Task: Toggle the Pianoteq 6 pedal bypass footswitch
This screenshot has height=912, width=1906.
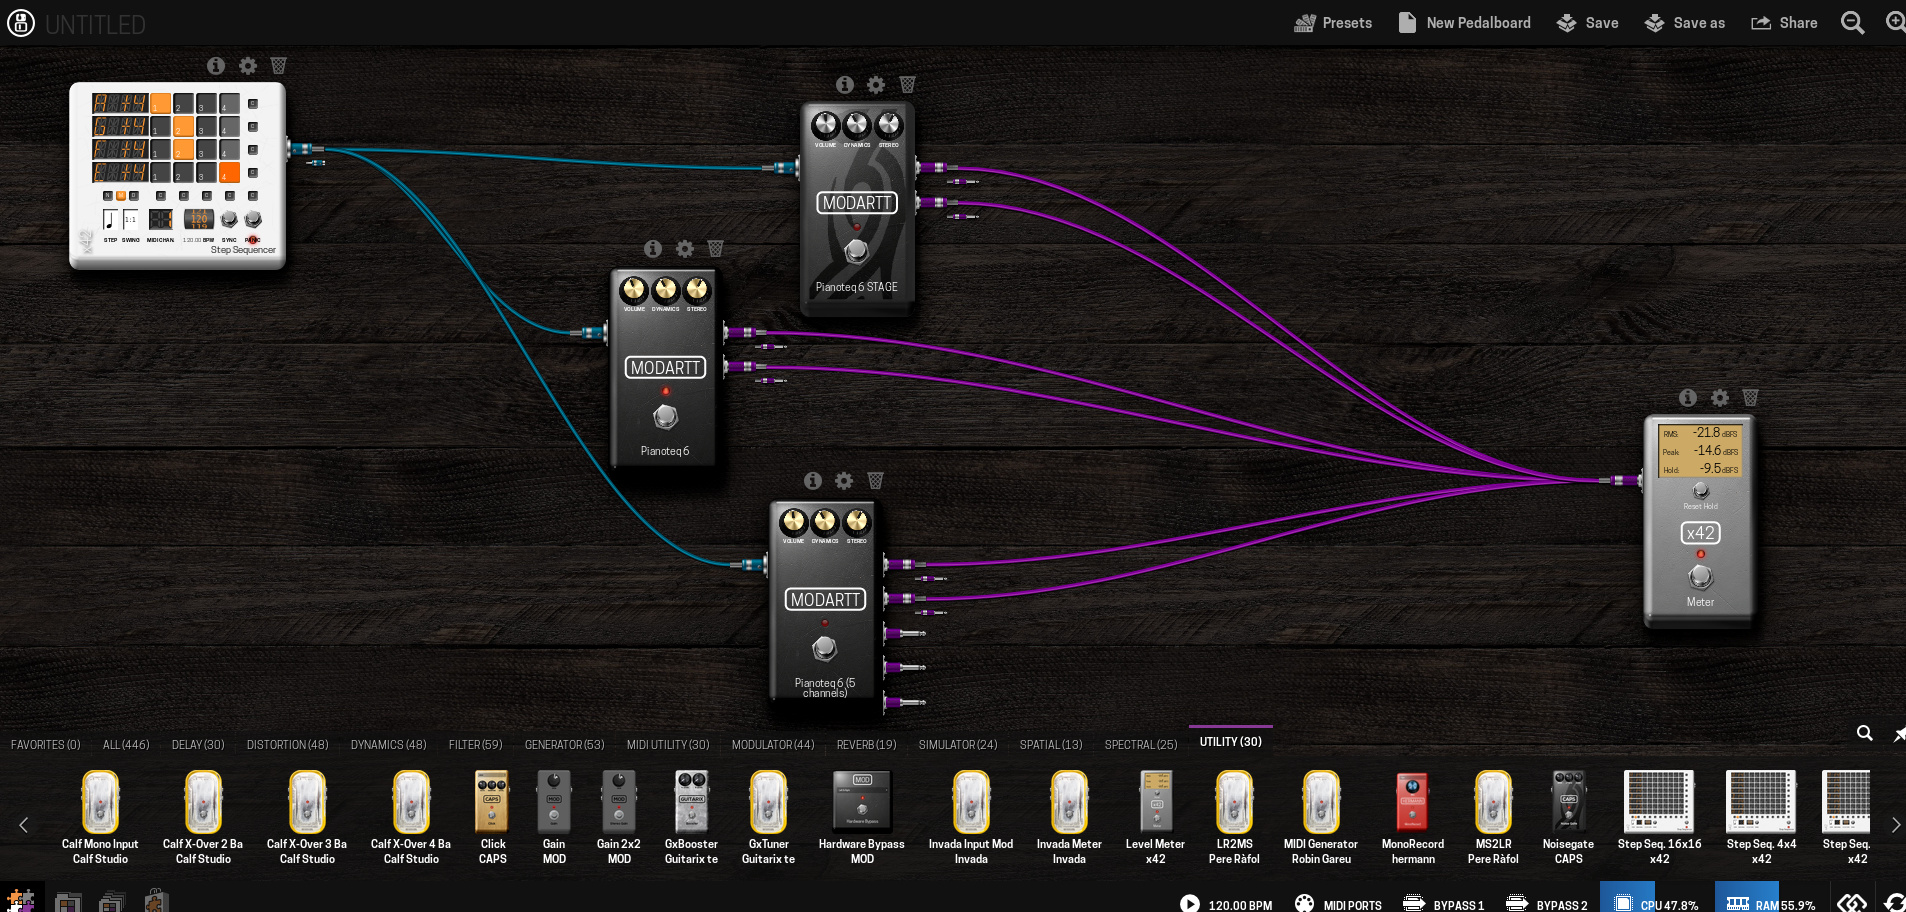Action: click(x=665, y=416)
